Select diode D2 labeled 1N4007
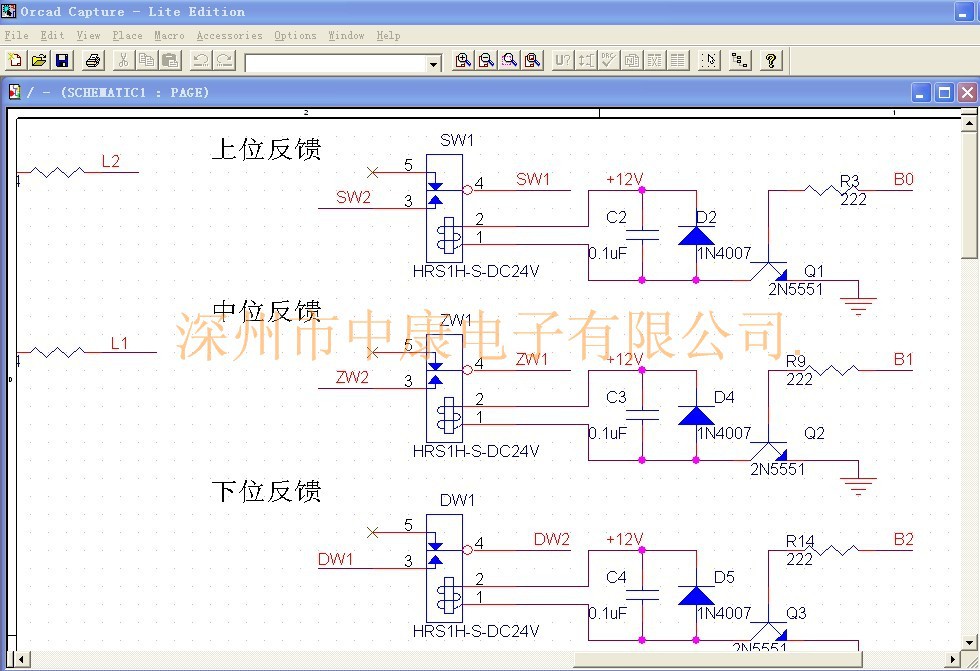The image size is (980, 671). (697, 237)
